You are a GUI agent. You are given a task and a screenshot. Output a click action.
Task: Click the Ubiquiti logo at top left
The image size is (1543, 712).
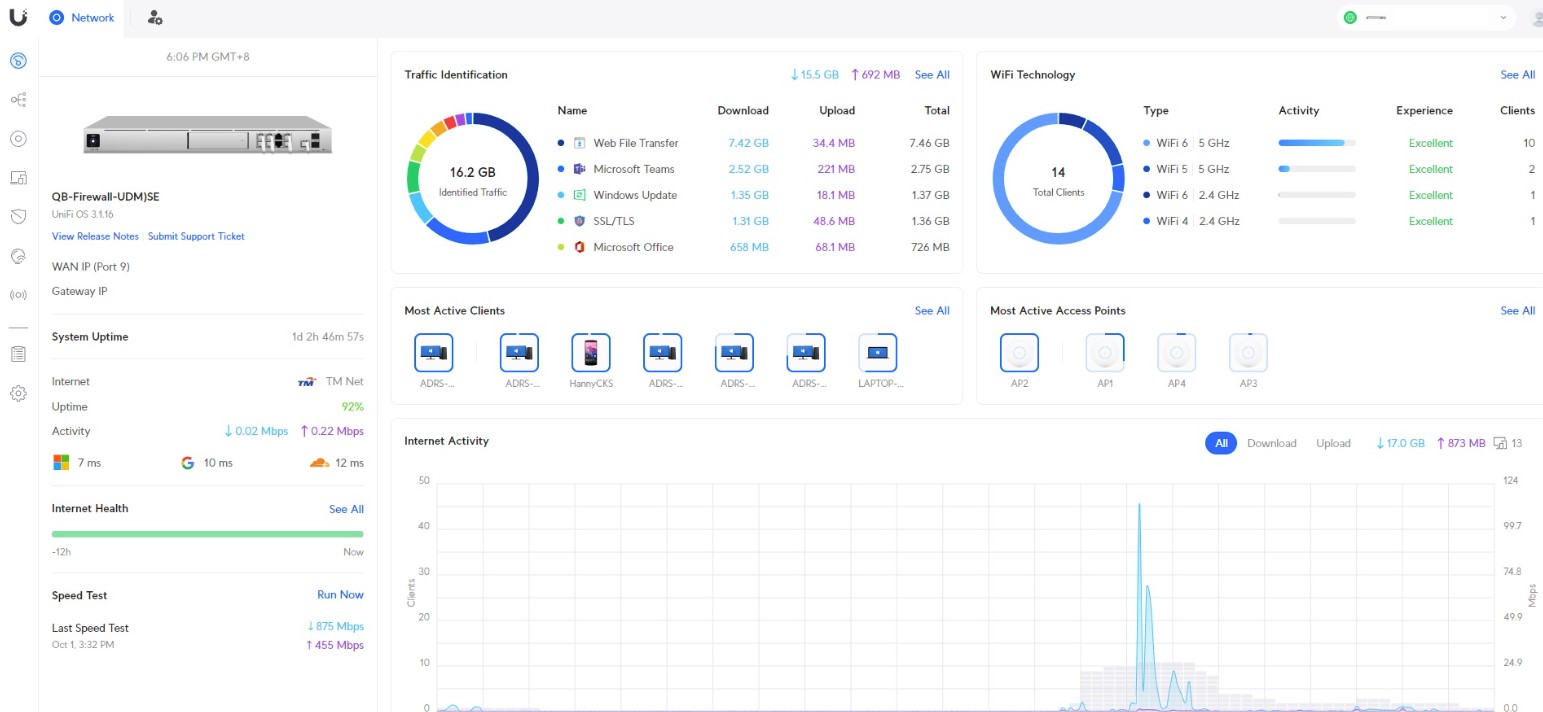pyautogui.click(x=18, y=17)
